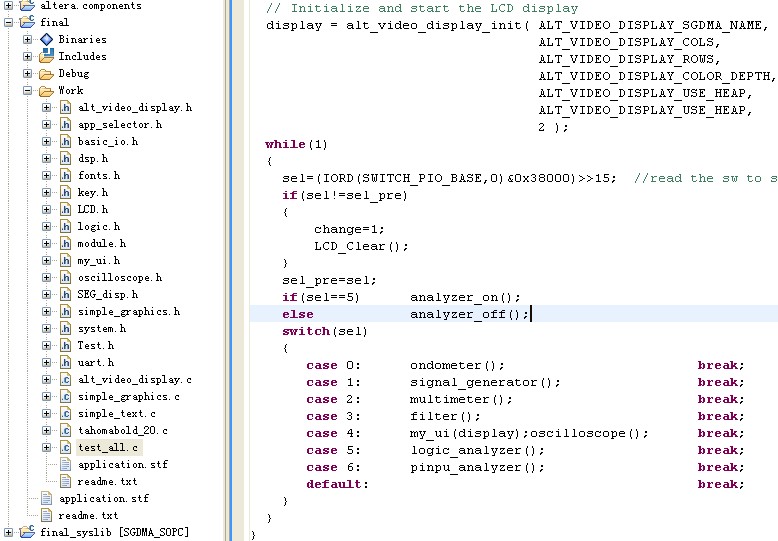Expand the system.h outline node

point(47,328)
